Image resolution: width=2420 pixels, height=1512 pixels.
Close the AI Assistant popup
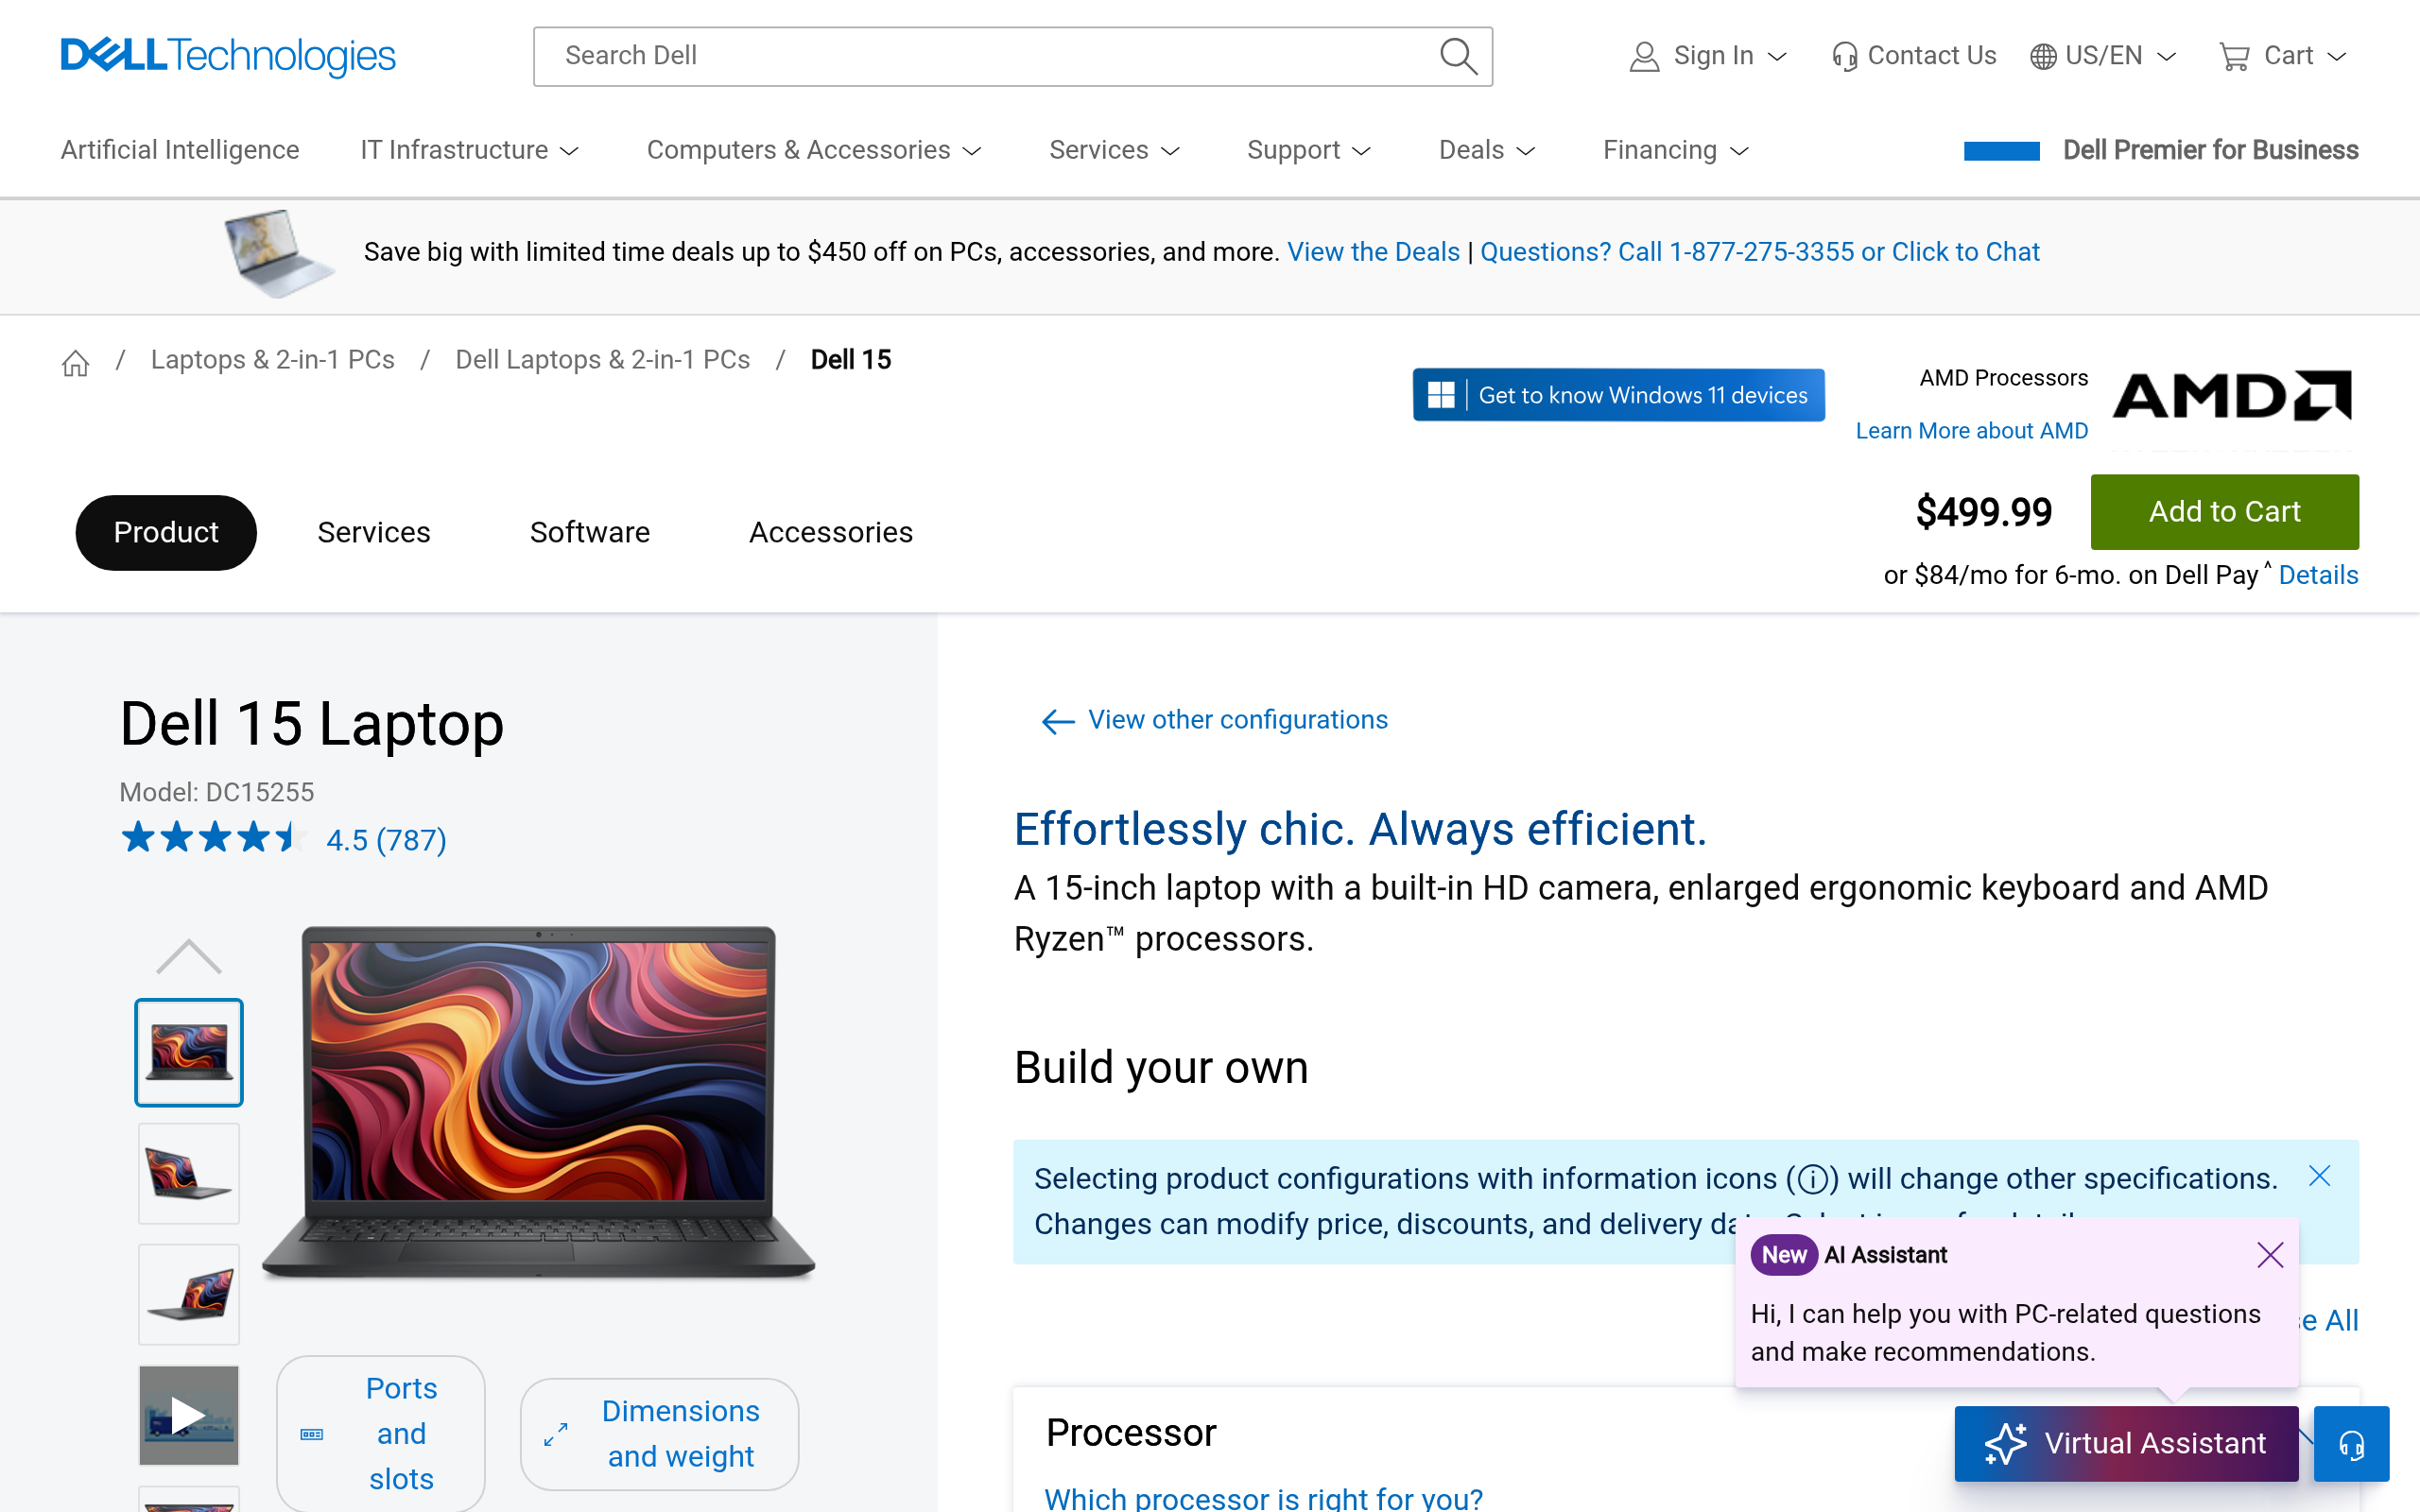2269,1255
